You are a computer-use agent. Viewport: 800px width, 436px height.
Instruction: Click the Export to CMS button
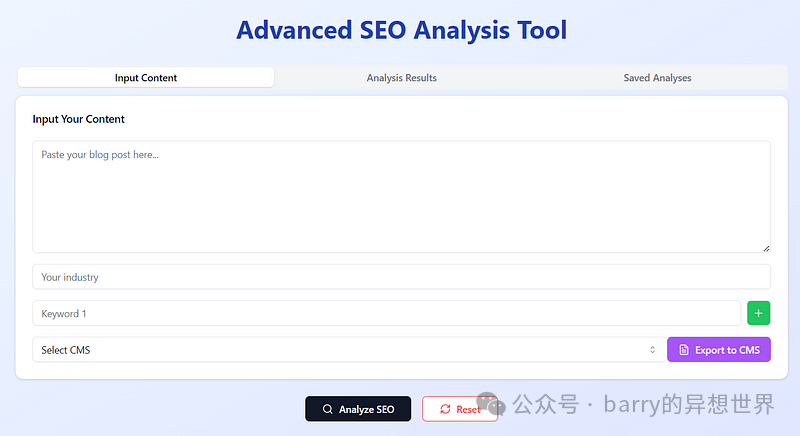(x=718, y=350)
